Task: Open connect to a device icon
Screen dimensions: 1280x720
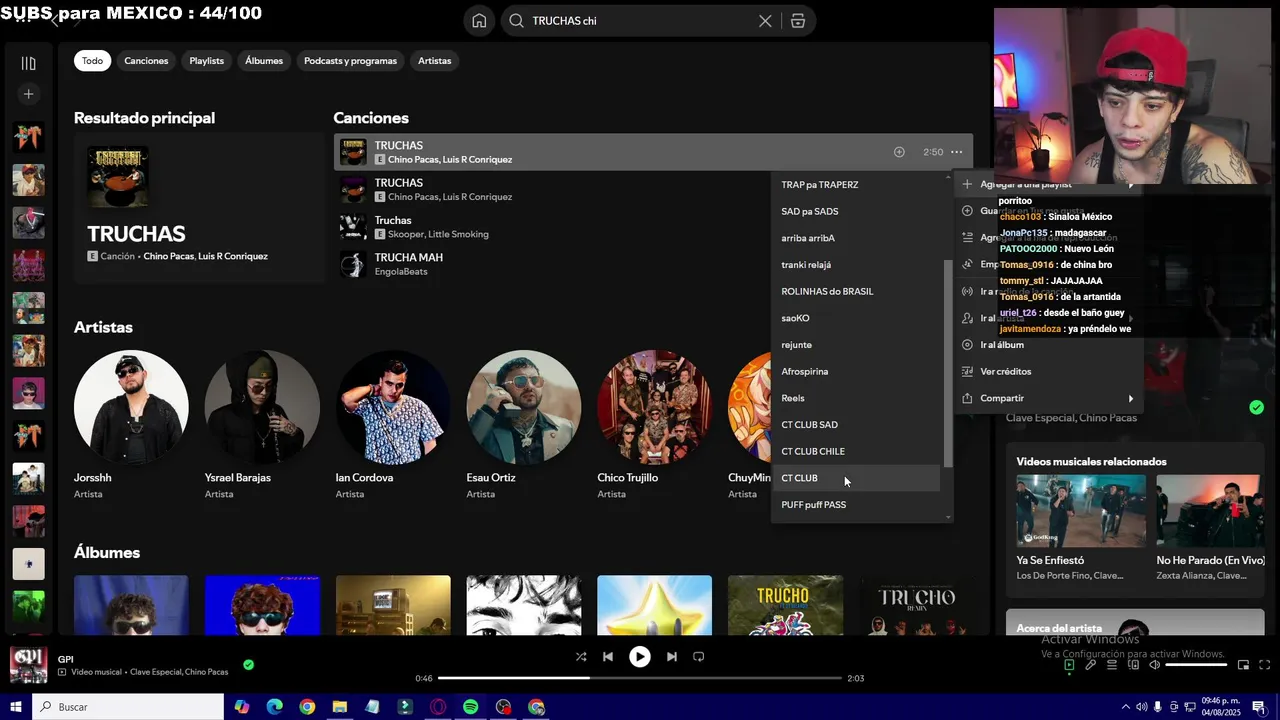Action: pos(1133,665)
